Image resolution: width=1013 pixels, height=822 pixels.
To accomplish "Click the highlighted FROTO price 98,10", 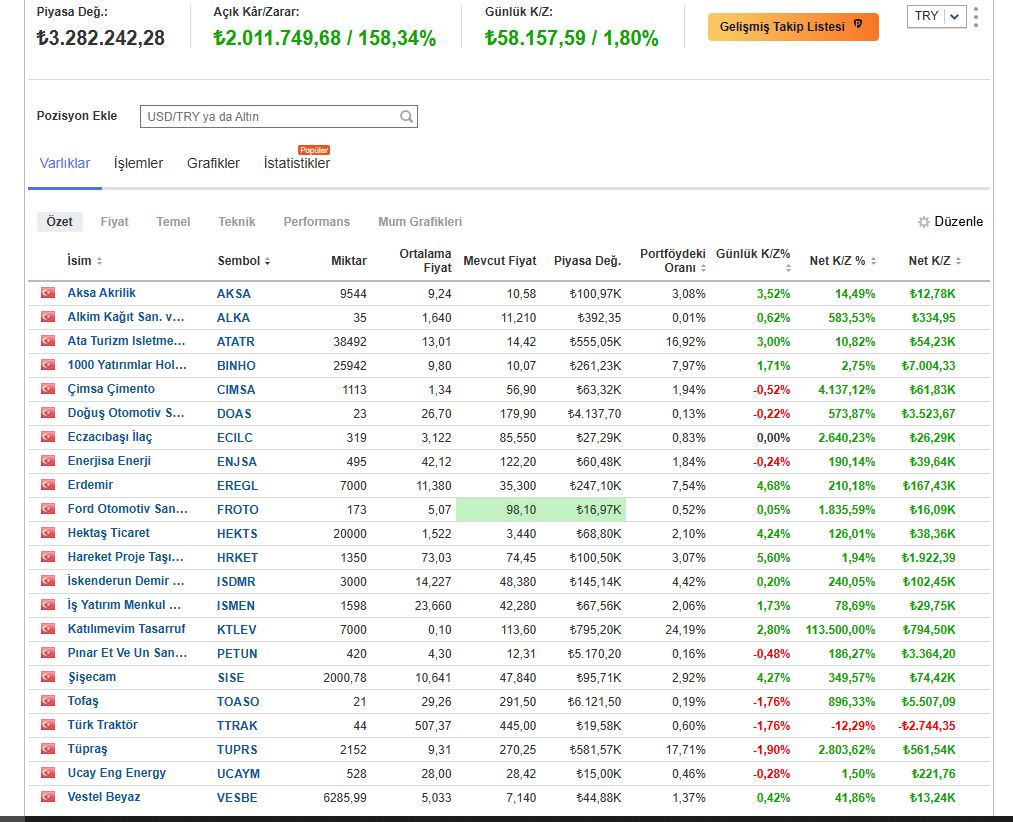I will coord(521,510).
